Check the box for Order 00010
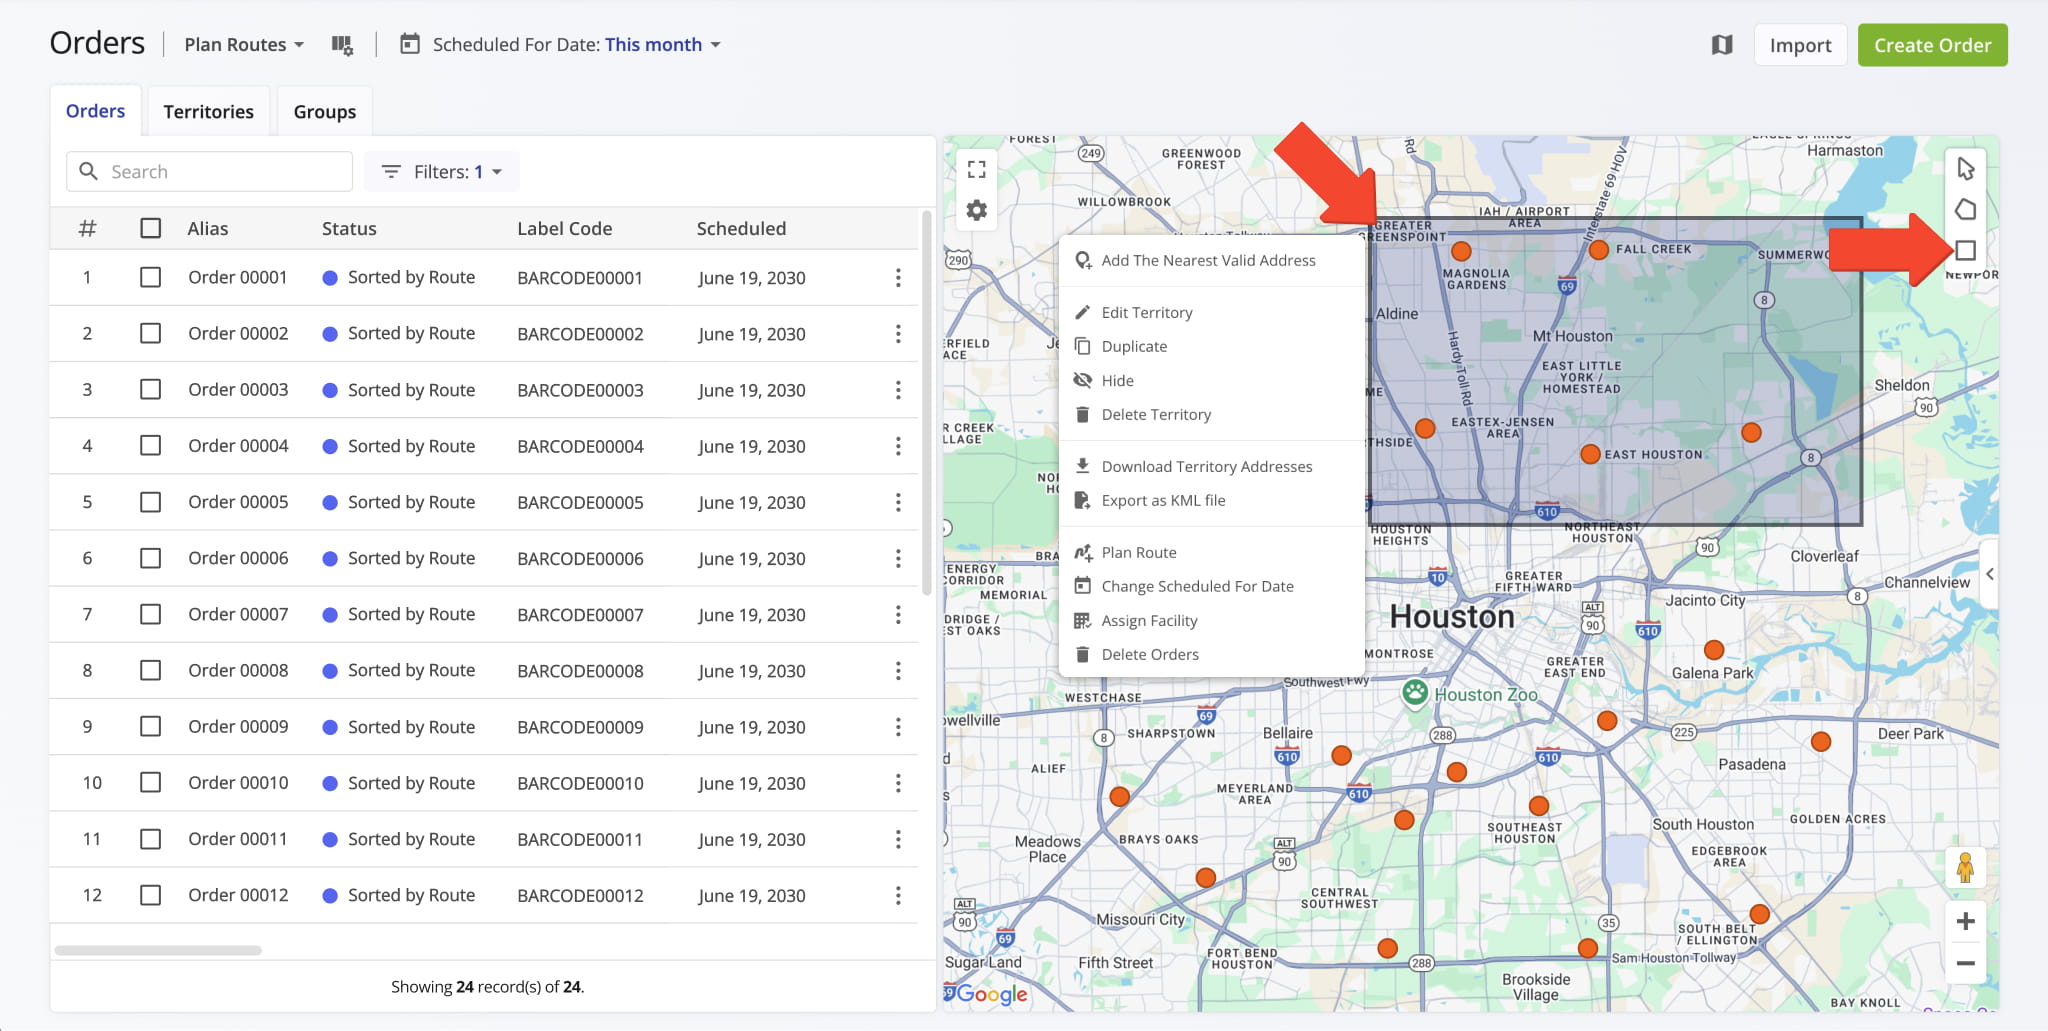The width and height of the screenshot is (2048, 1031). (150, 782)
